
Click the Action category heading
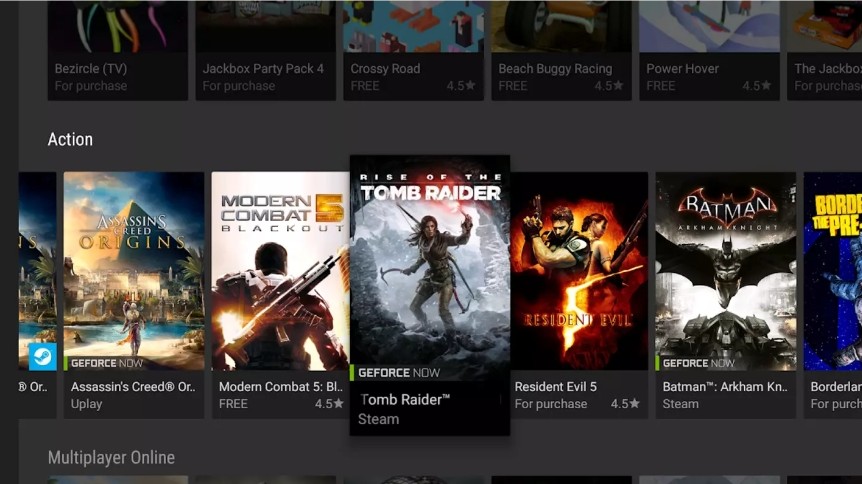pyautogui.click(x=70, y=139)
